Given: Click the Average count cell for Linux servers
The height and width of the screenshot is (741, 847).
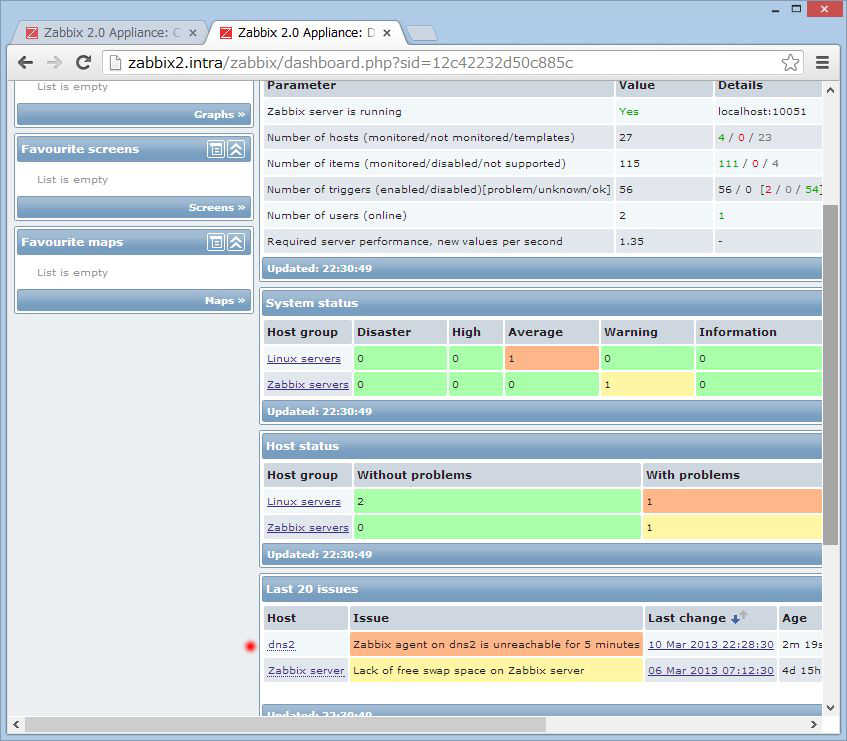Looking at the screenshot, I should (x=552, y=359).
